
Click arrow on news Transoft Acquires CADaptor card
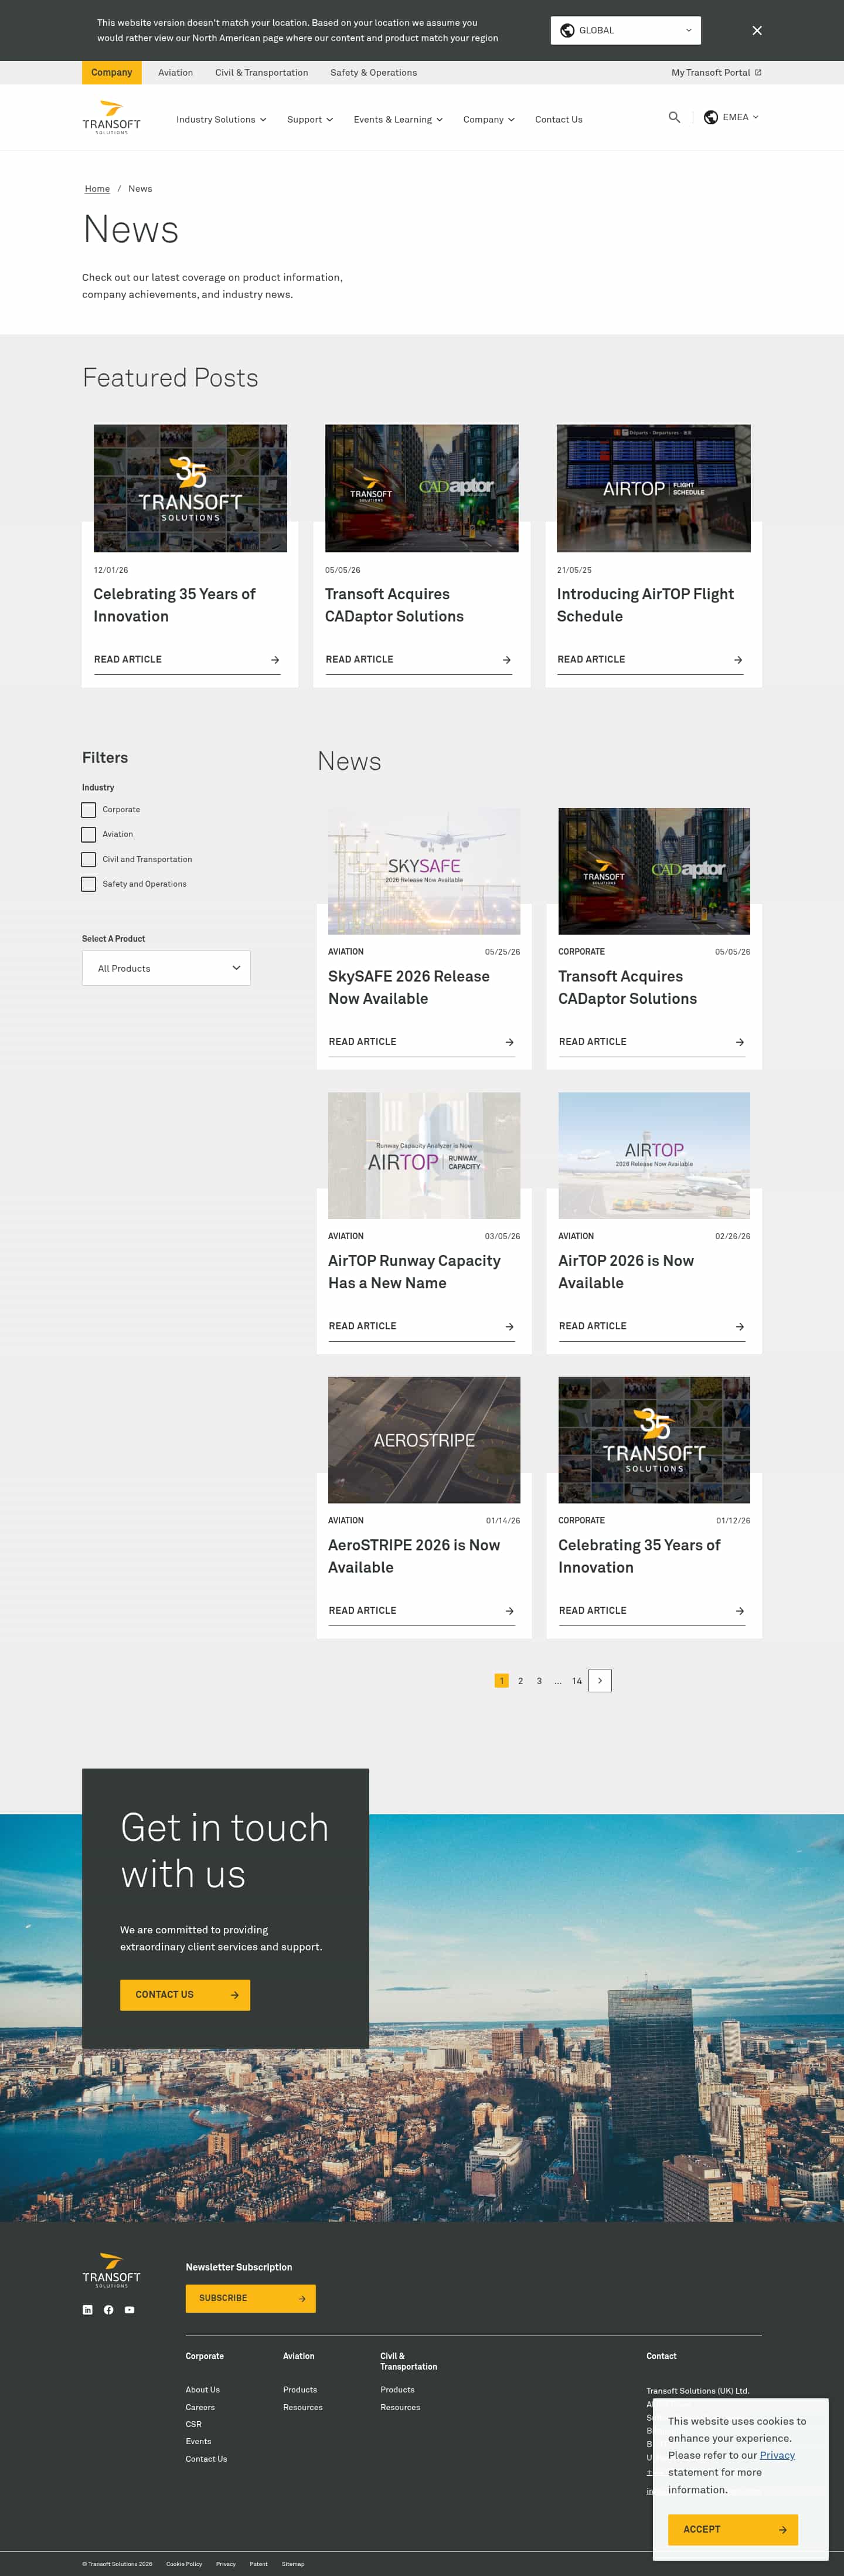(740, 1042)
